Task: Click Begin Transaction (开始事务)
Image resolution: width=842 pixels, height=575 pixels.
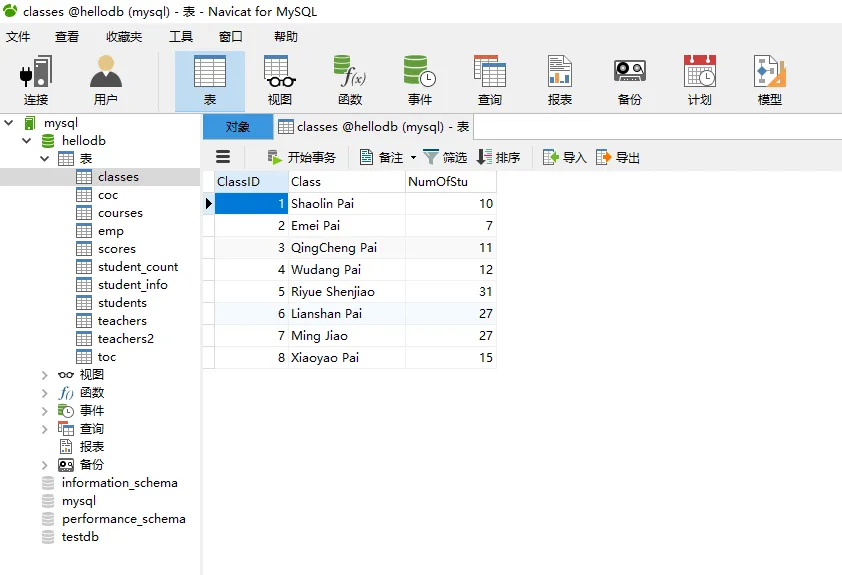Action: point(302,157)
